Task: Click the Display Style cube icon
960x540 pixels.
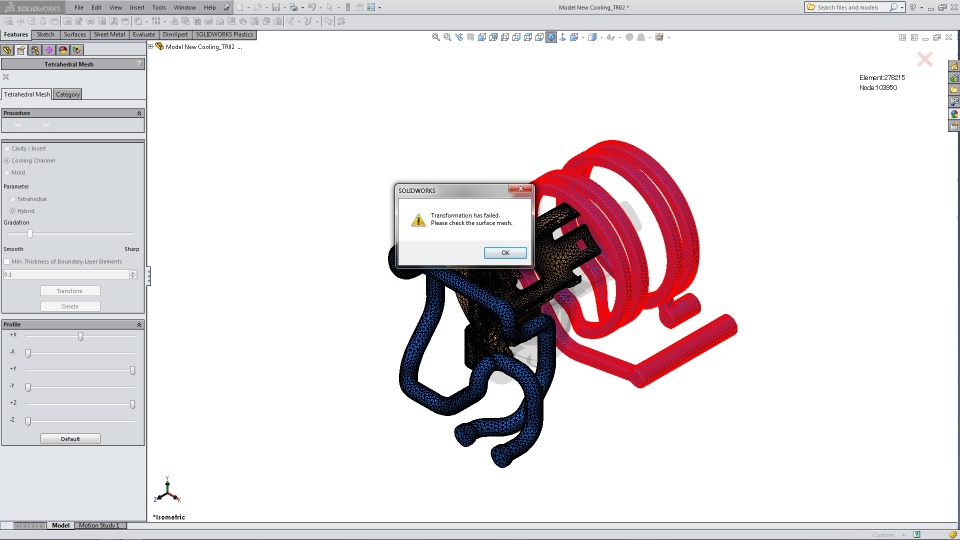Action: coord(592,37)
